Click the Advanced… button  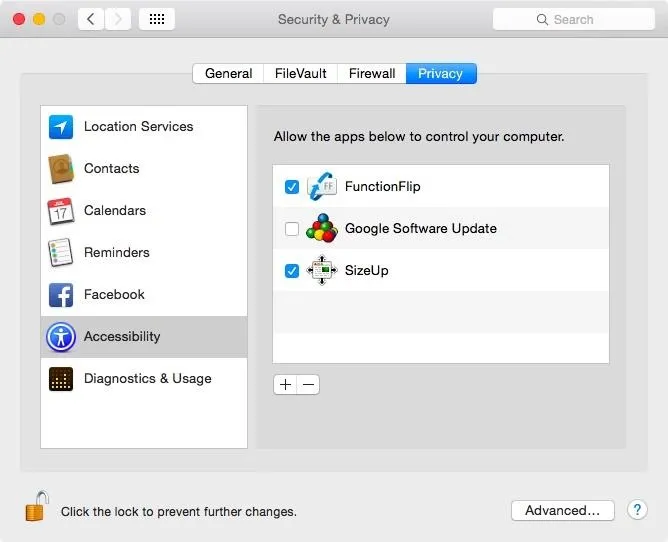click(563, 510)
